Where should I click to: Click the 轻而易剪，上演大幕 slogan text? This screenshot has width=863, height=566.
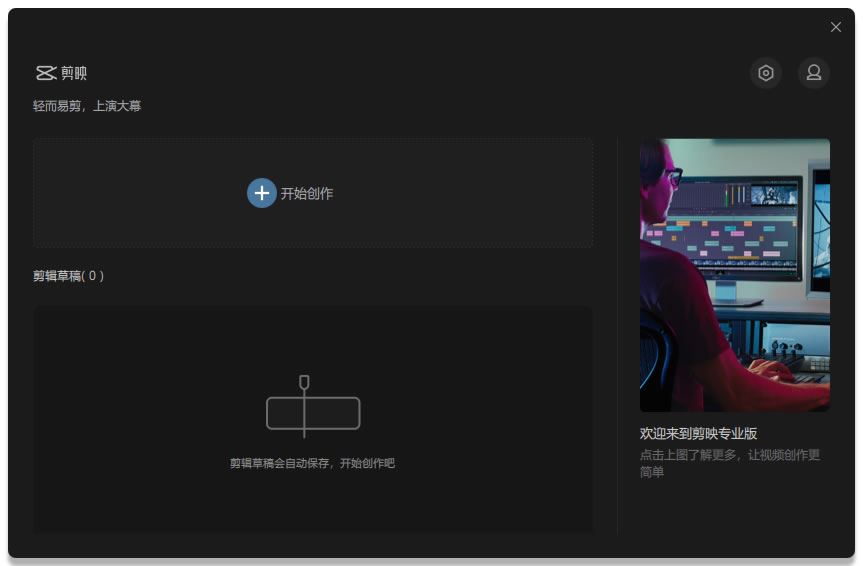click(x=87, y=106)
